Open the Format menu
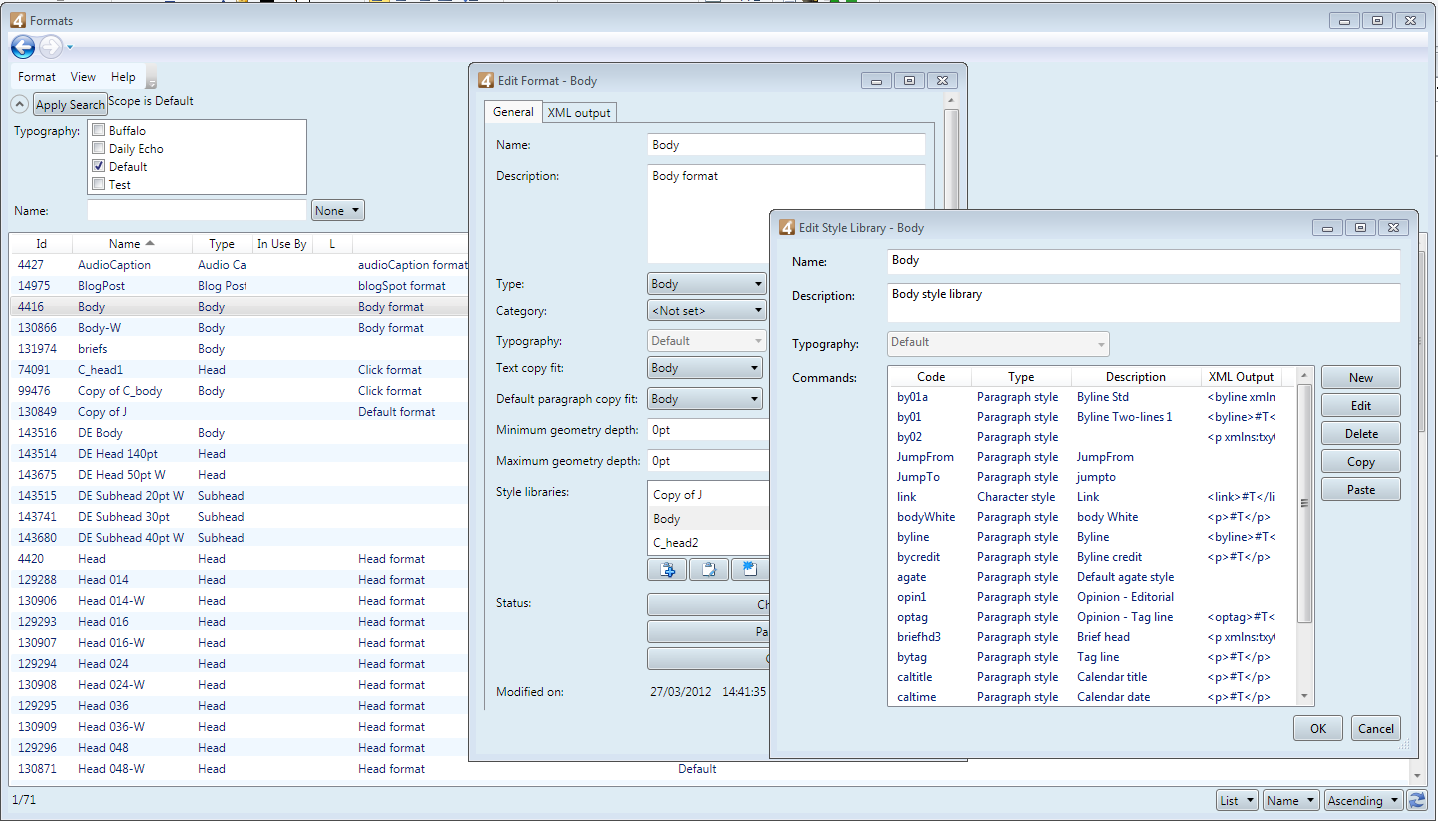Viewport: 1438px width, 821px height. click(x=37, y=77)
